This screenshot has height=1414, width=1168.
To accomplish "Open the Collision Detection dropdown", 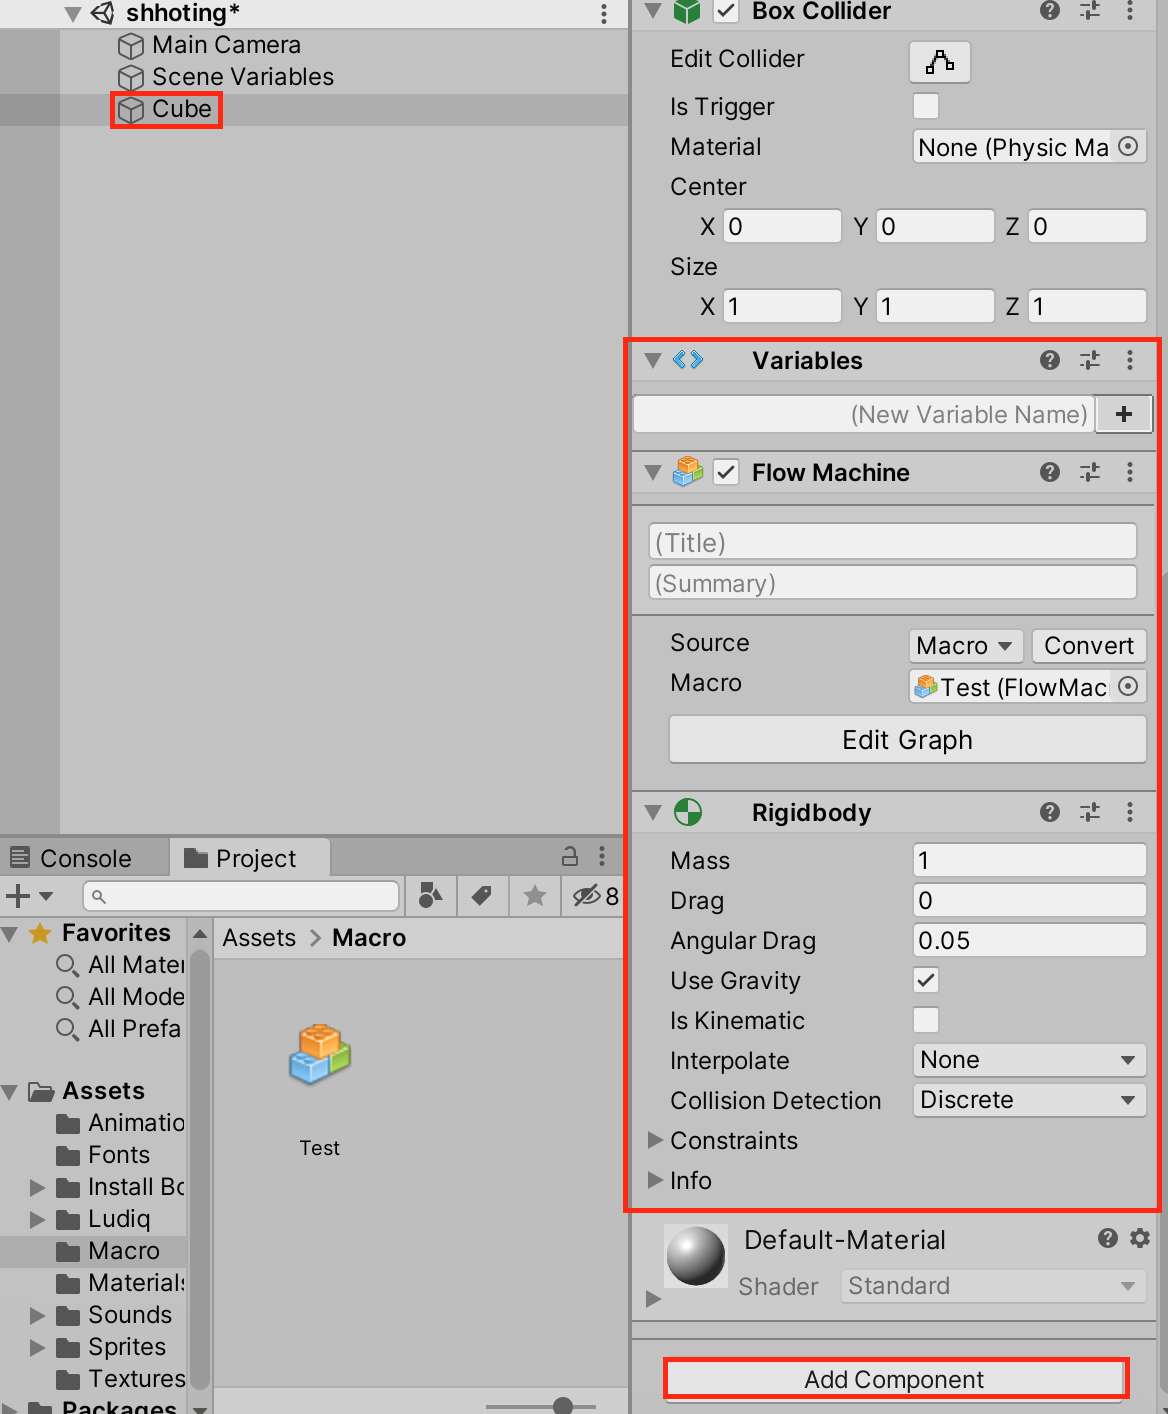I will (1028, 1100).
